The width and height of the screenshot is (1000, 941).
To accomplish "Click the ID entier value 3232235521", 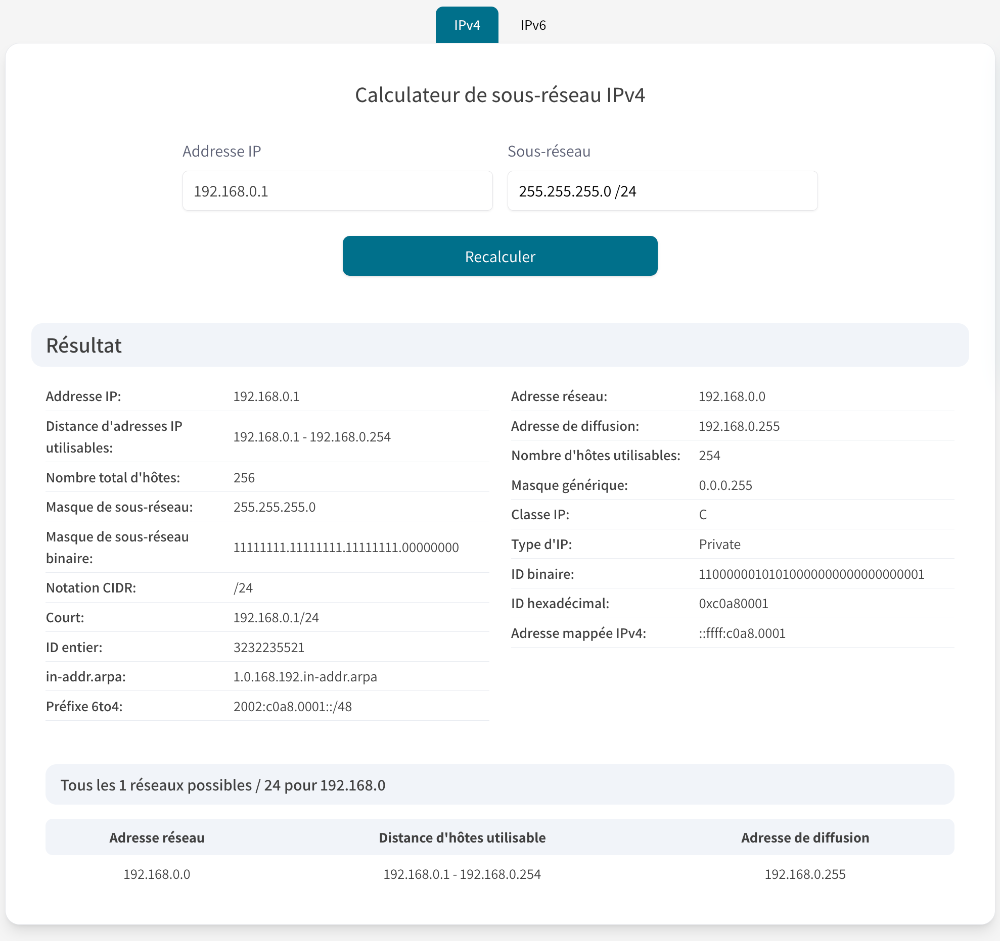I will (x=269, y=647).
